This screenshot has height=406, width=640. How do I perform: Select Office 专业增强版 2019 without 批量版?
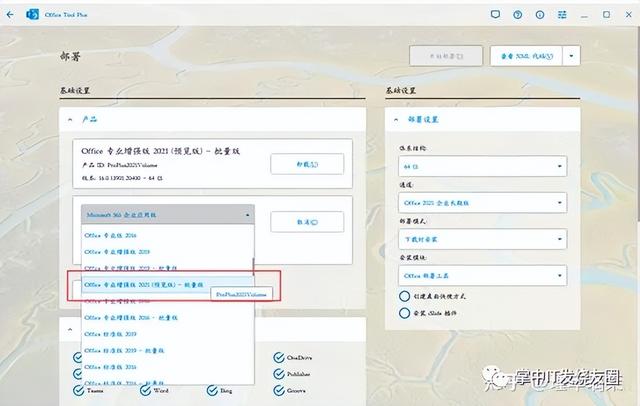pos(168,252)
